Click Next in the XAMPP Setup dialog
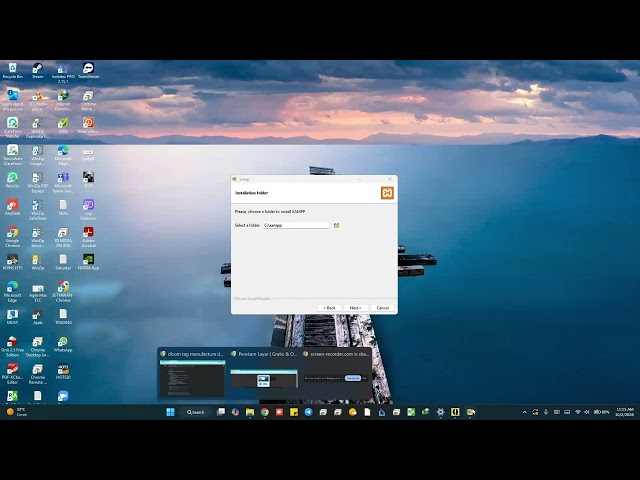 [355, 308]
